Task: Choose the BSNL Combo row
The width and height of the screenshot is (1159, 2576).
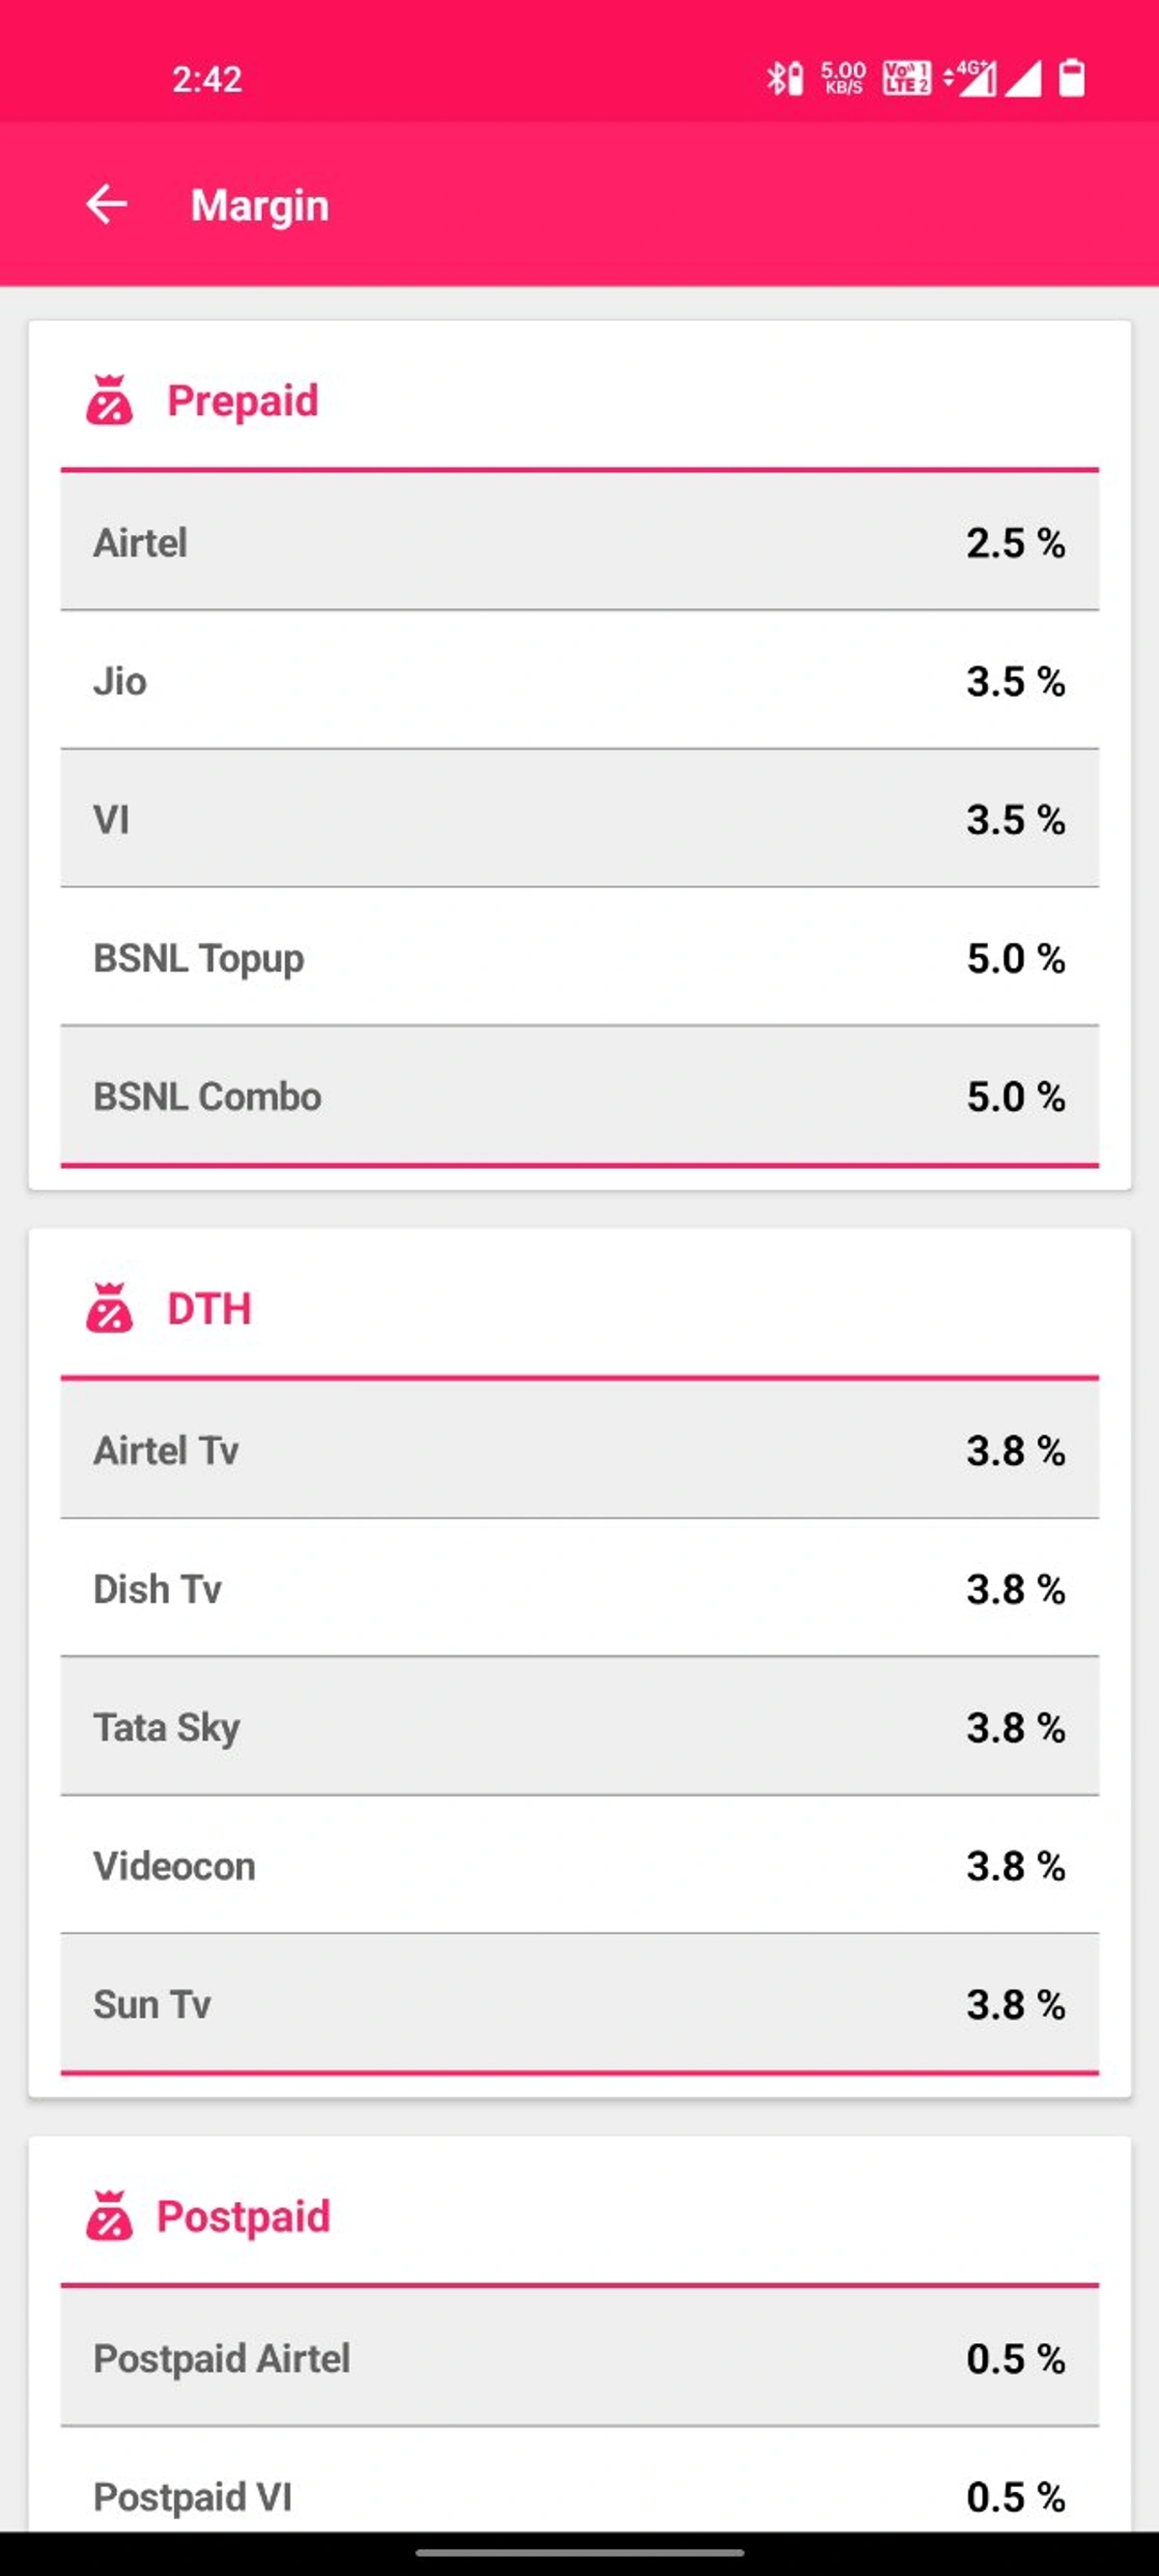Action: [579, 1096]
